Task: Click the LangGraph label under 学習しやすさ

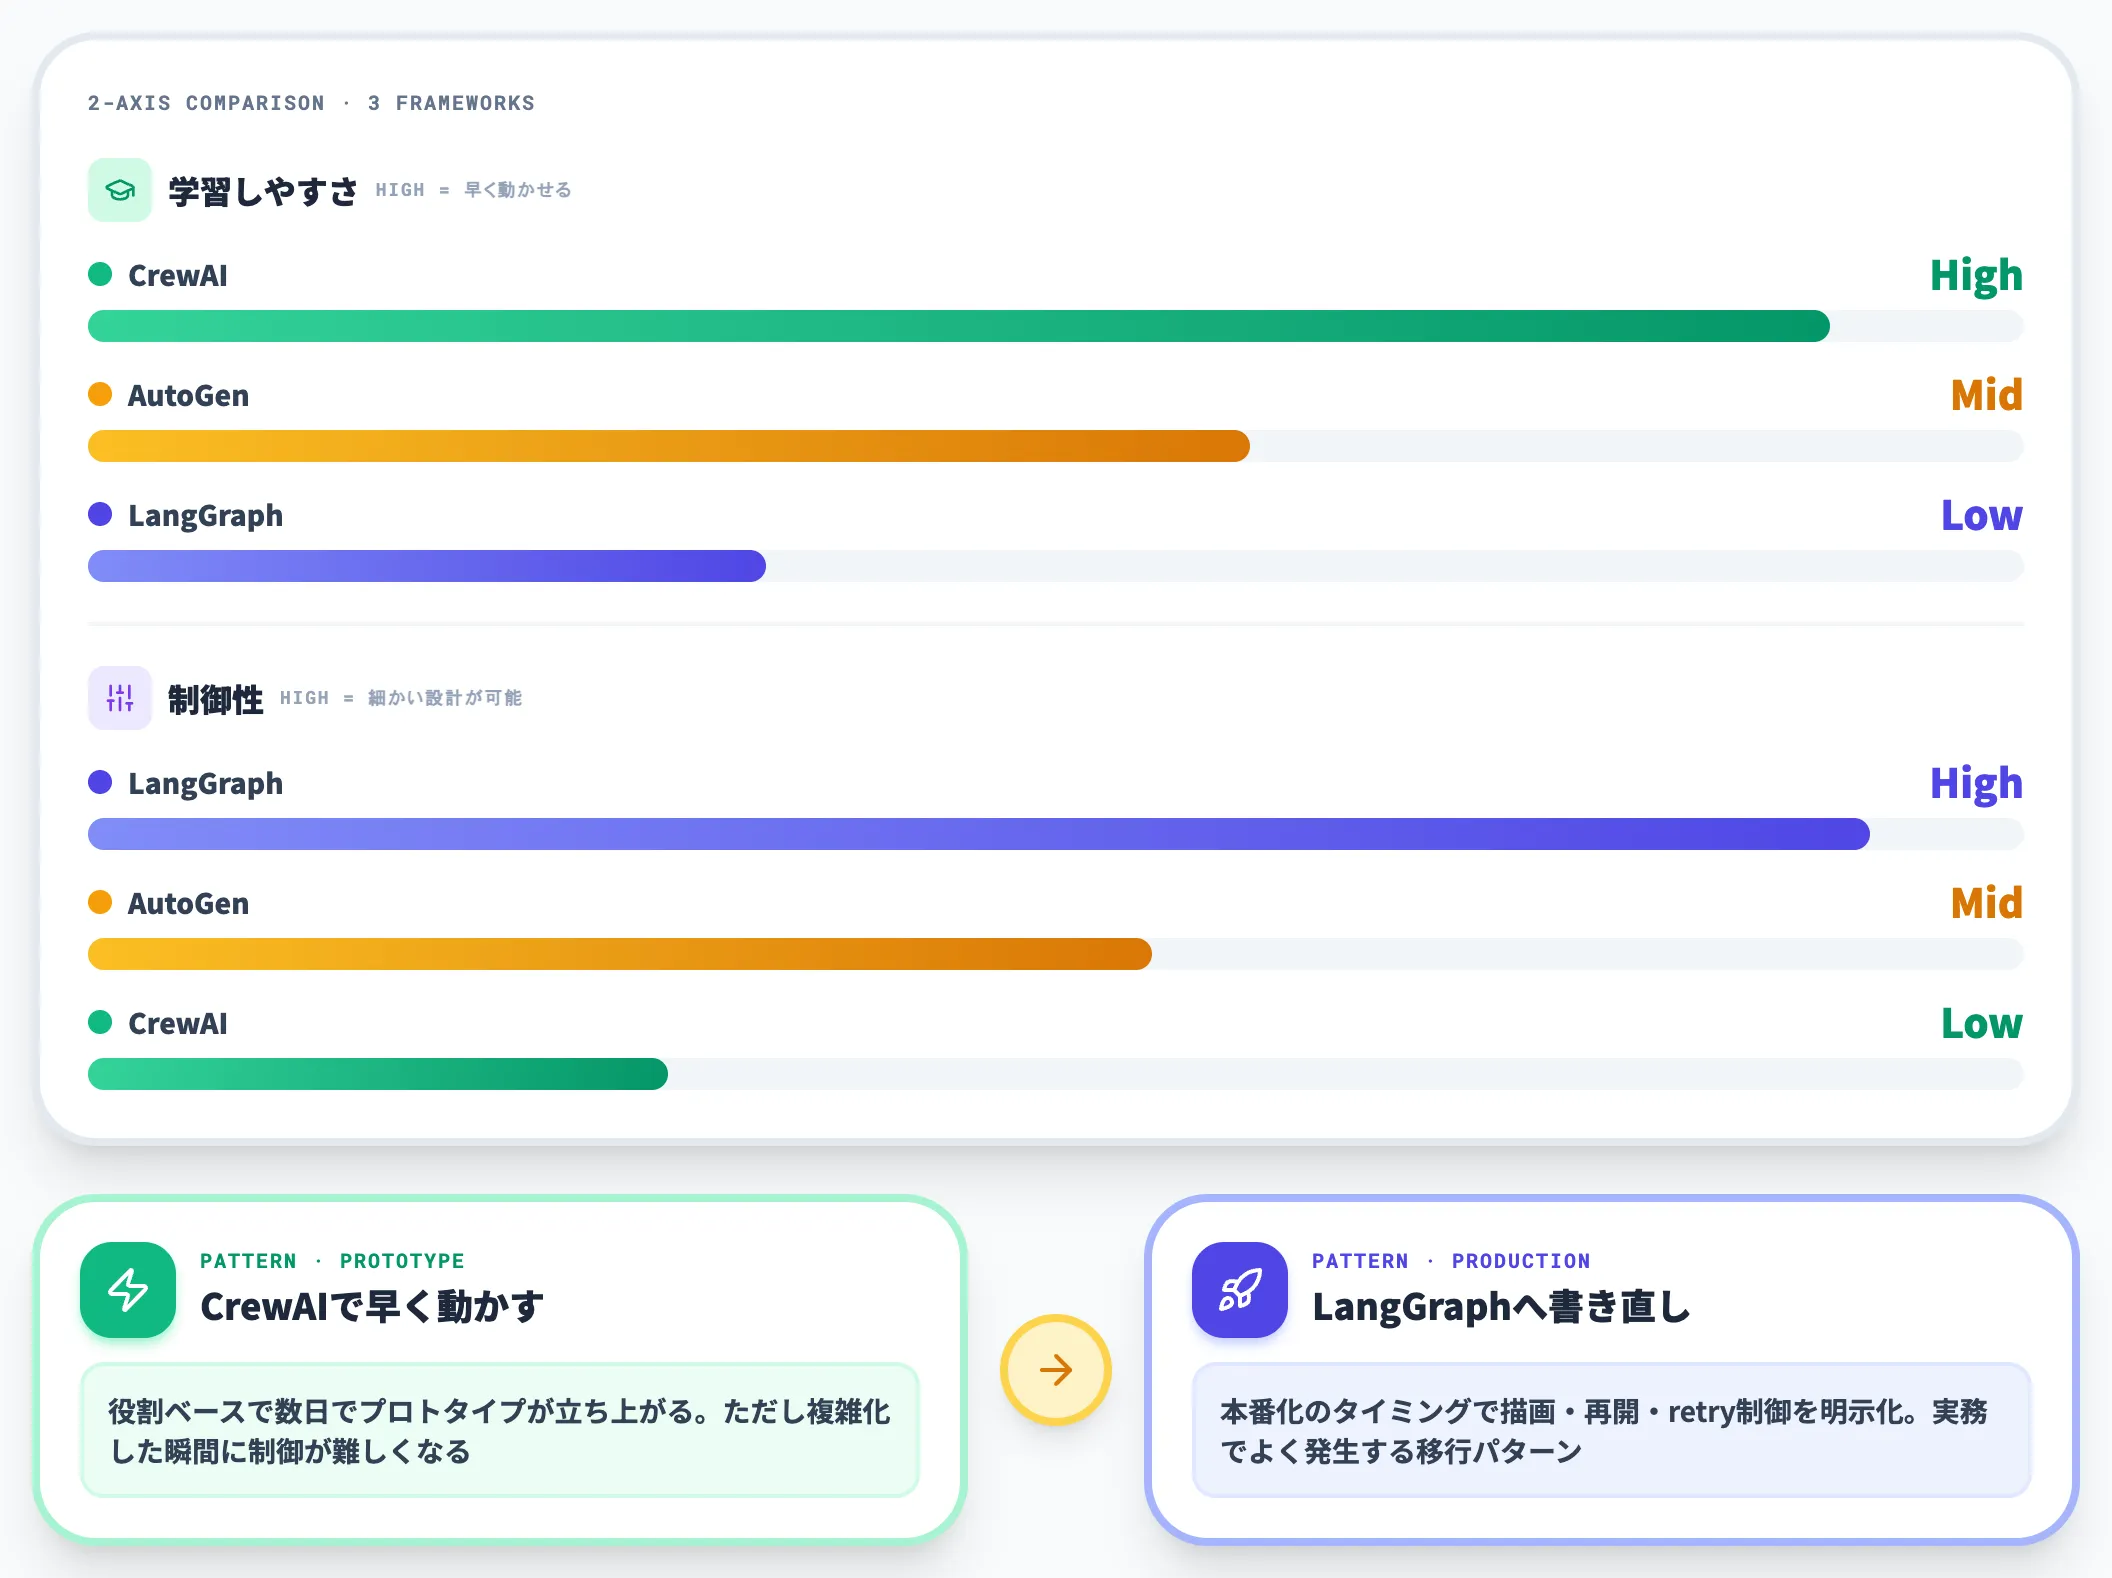Action: (x=205, y=516)
